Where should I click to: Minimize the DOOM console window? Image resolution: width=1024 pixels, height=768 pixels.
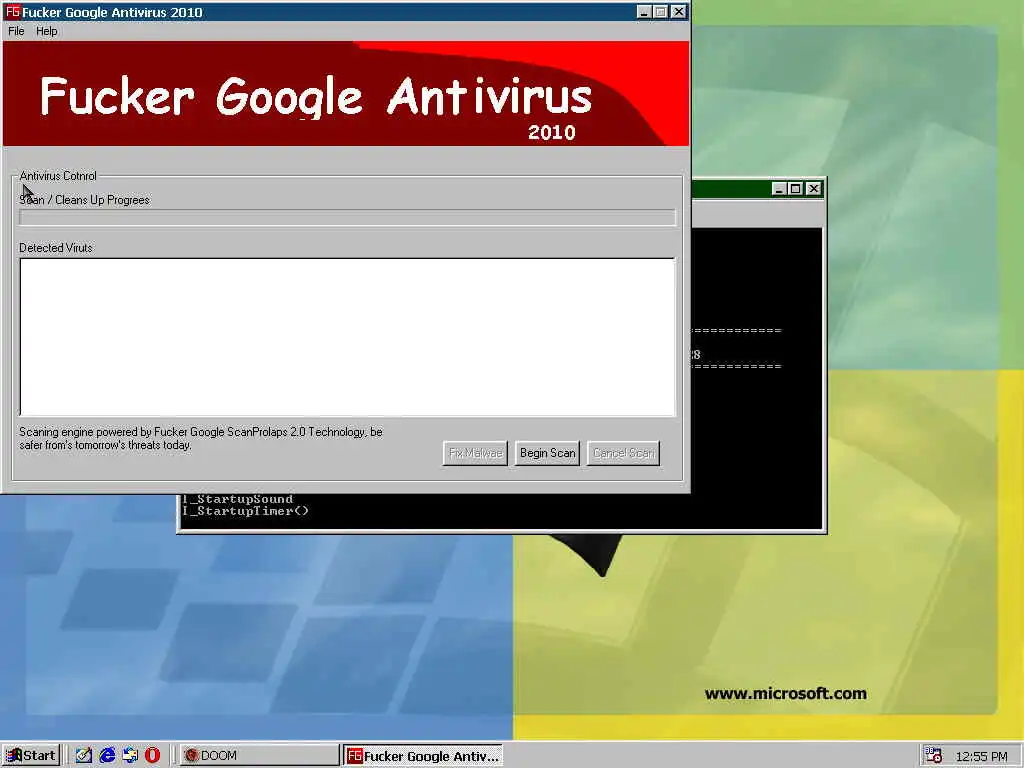click(778, 189)
